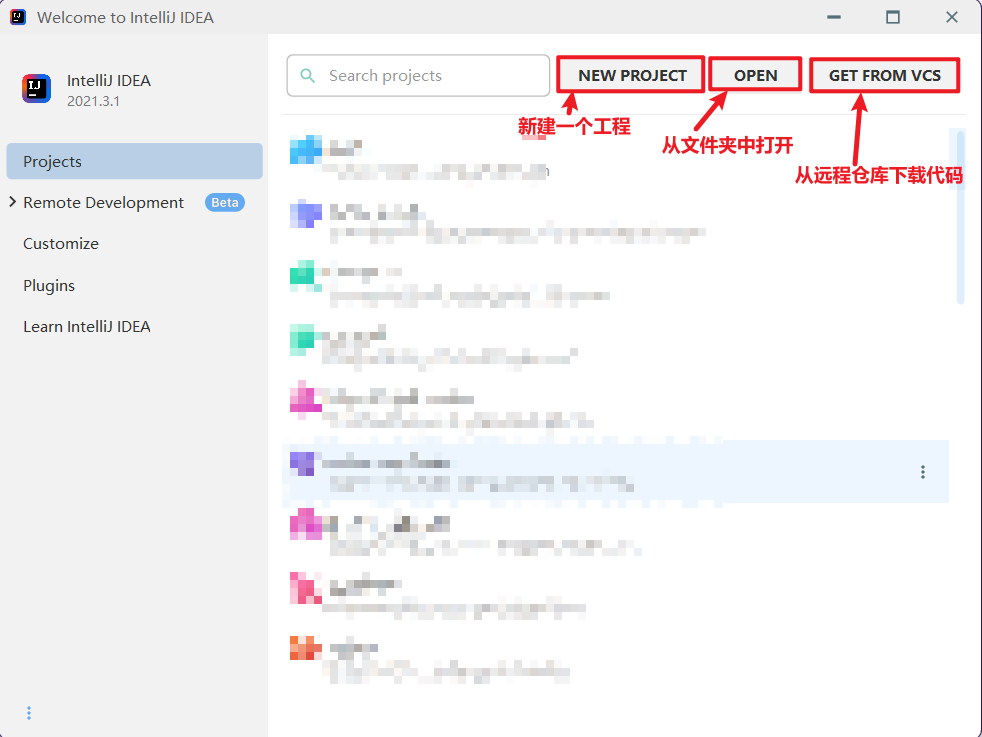This screenshot has height=737, width=982.
Task: Click IntelliJ icon in title bar
Action: [18, 17]
